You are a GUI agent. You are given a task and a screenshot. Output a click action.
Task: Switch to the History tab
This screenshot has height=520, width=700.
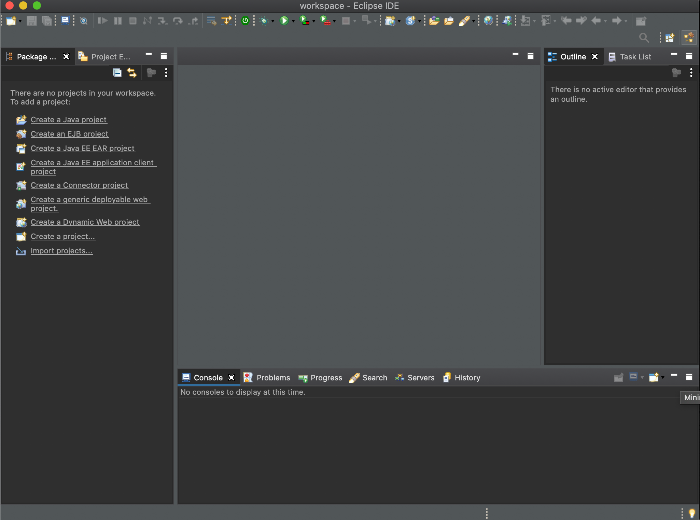[x=462, y=378]
